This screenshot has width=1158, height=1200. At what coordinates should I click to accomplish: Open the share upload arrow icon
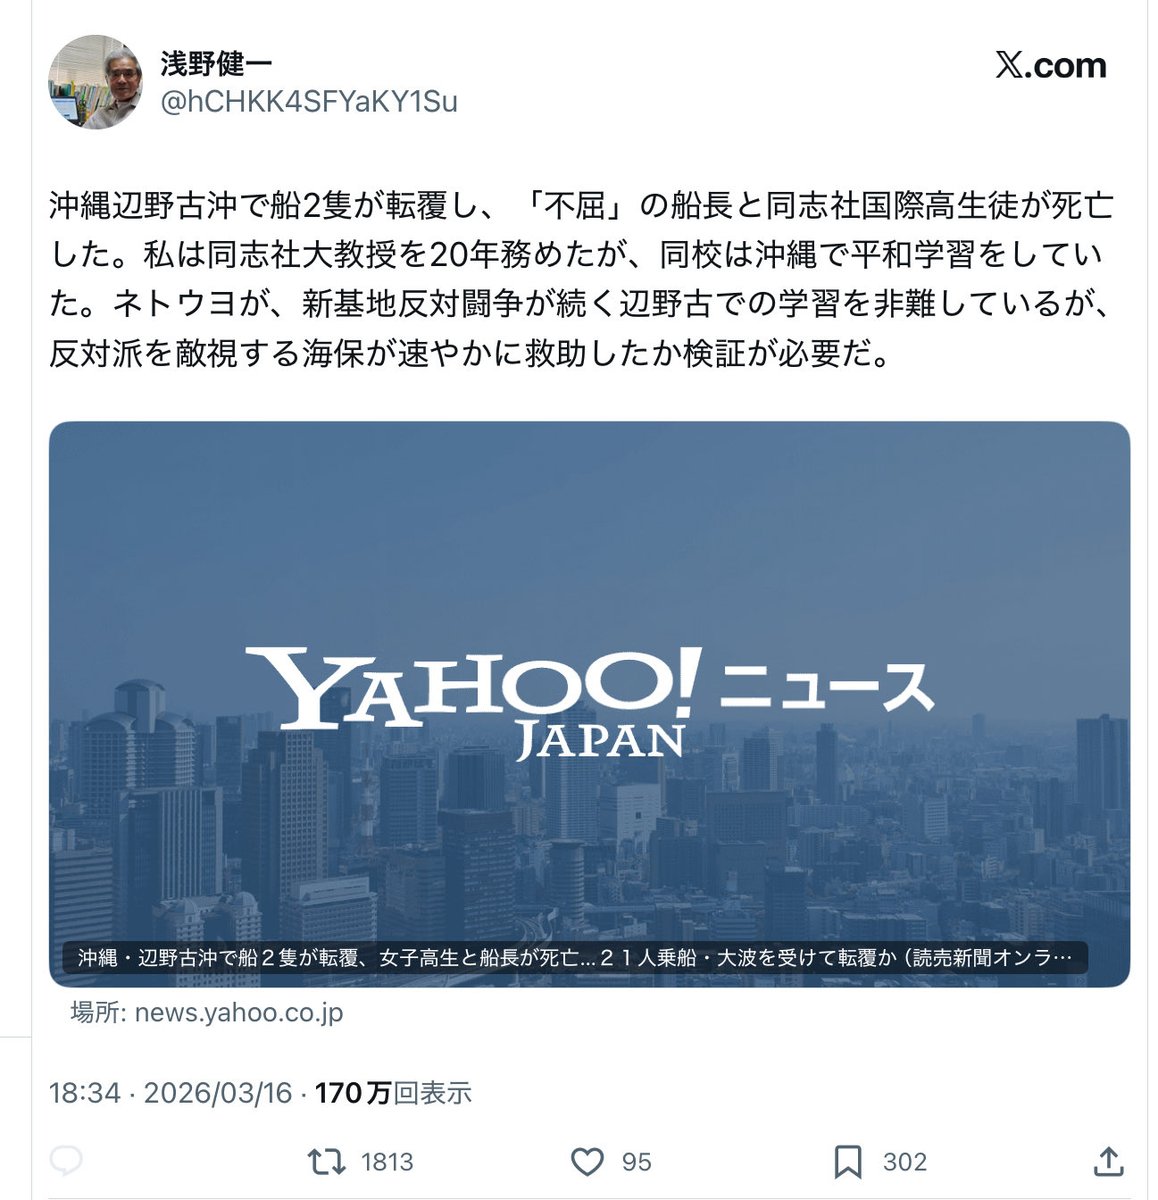click(1109, 1160)
